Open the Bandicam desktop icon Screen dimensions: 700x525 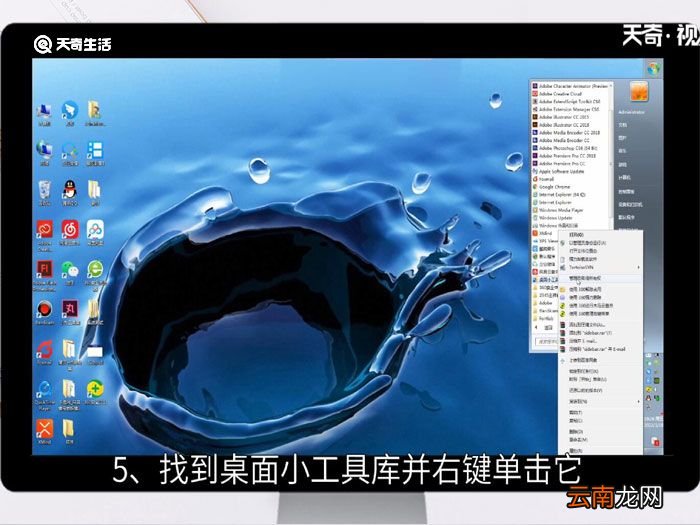[x=44, y=311]
